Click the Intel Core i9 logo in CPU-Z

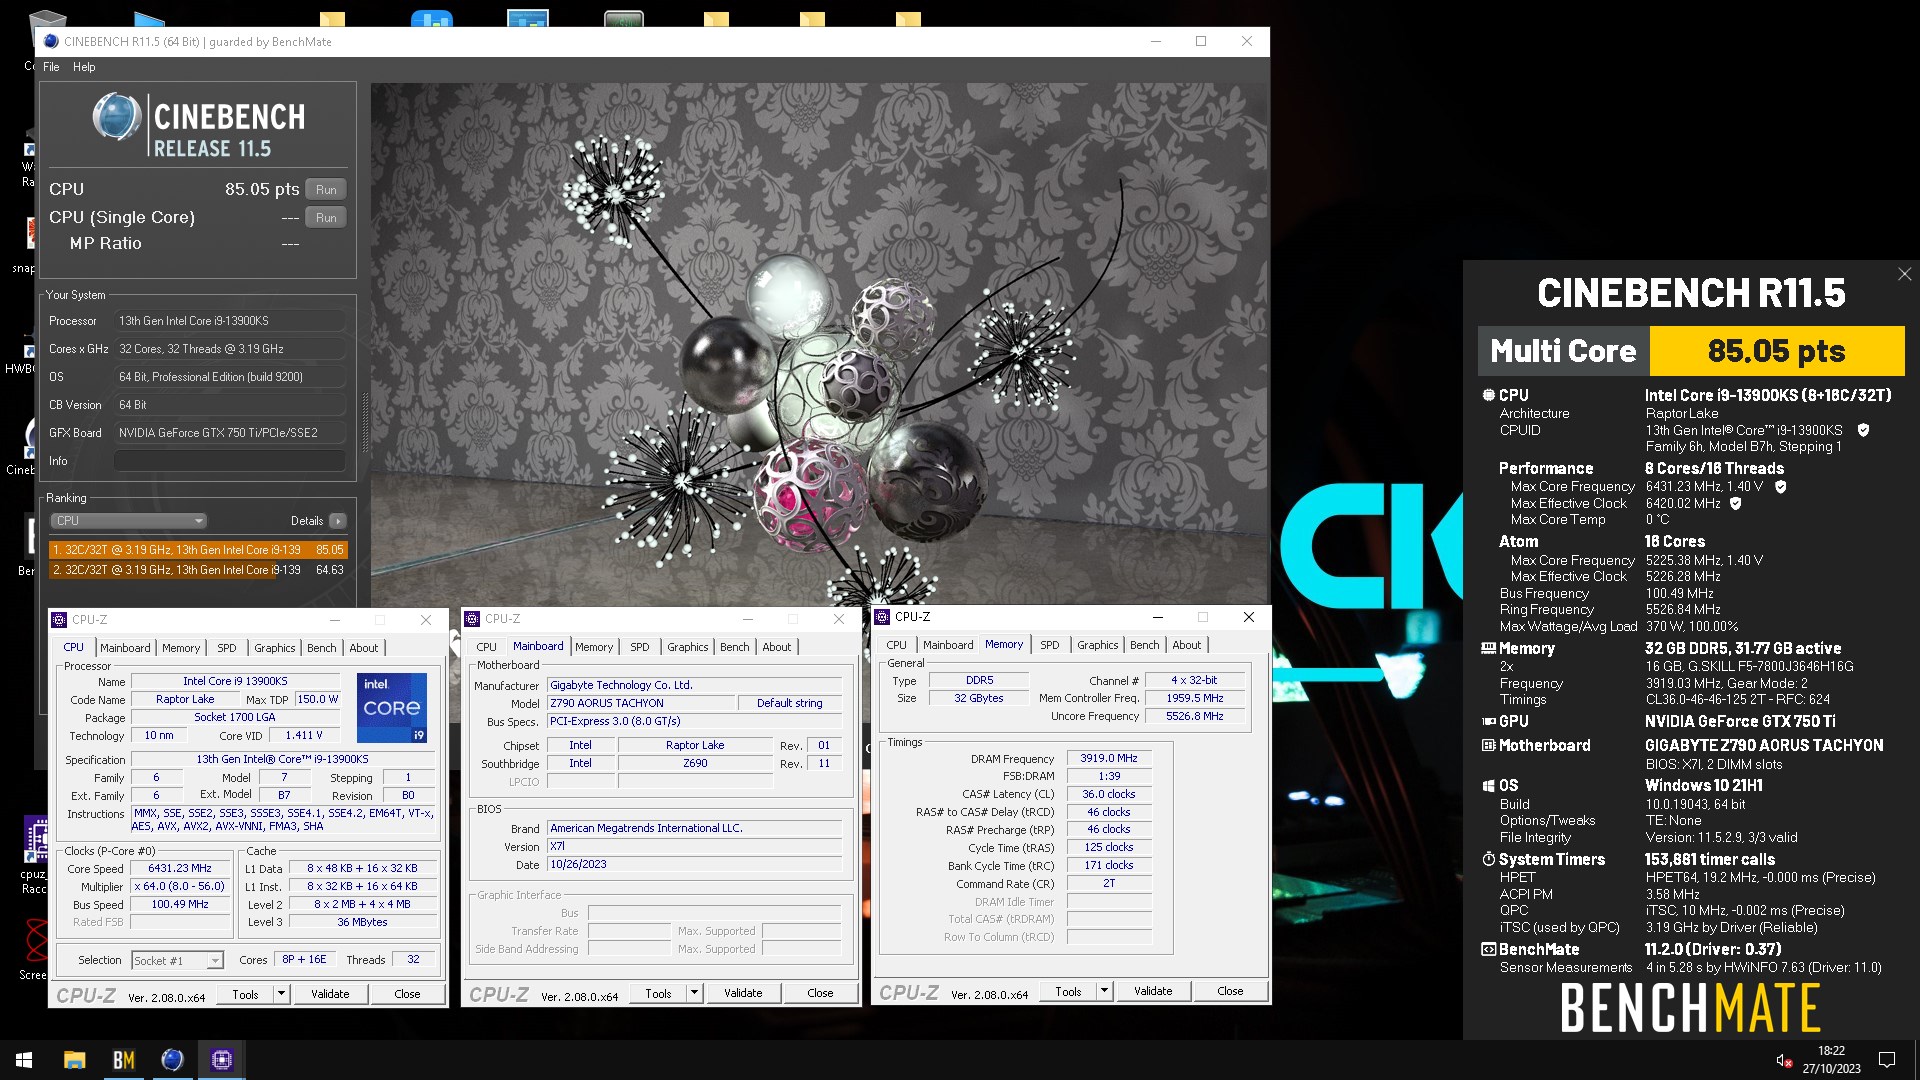(392, 708)
